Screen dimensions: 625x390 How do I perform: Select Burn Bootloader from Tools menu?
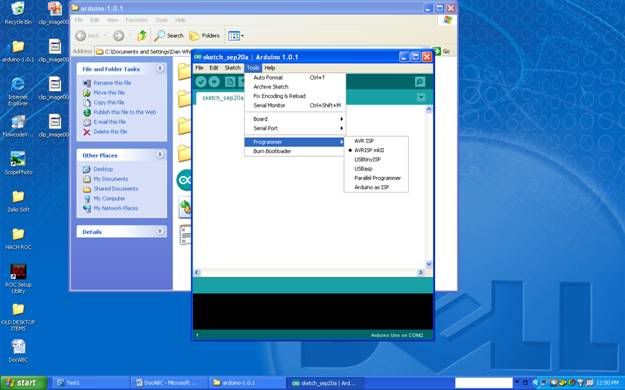coord(295,151)
